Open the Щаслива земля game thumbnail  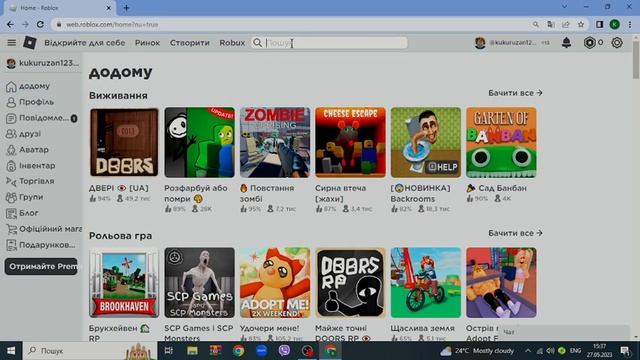[426, 282]
